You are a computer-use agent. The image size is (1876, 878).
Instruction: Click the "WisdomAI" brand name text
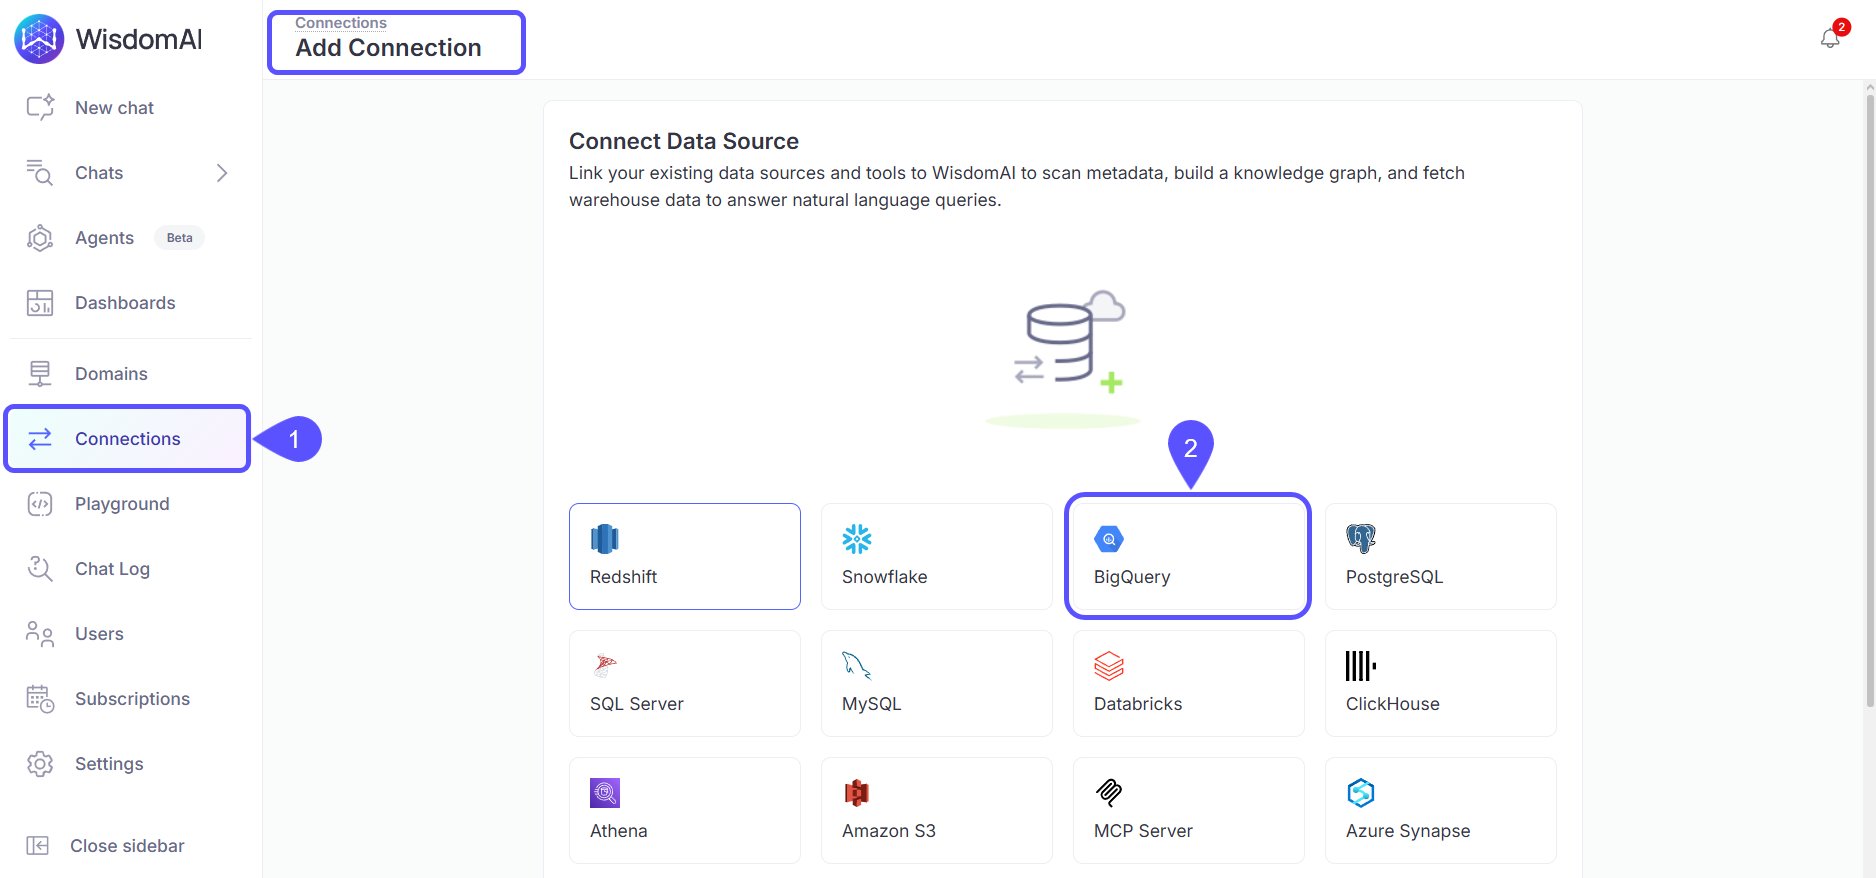(x=139, y=39)
